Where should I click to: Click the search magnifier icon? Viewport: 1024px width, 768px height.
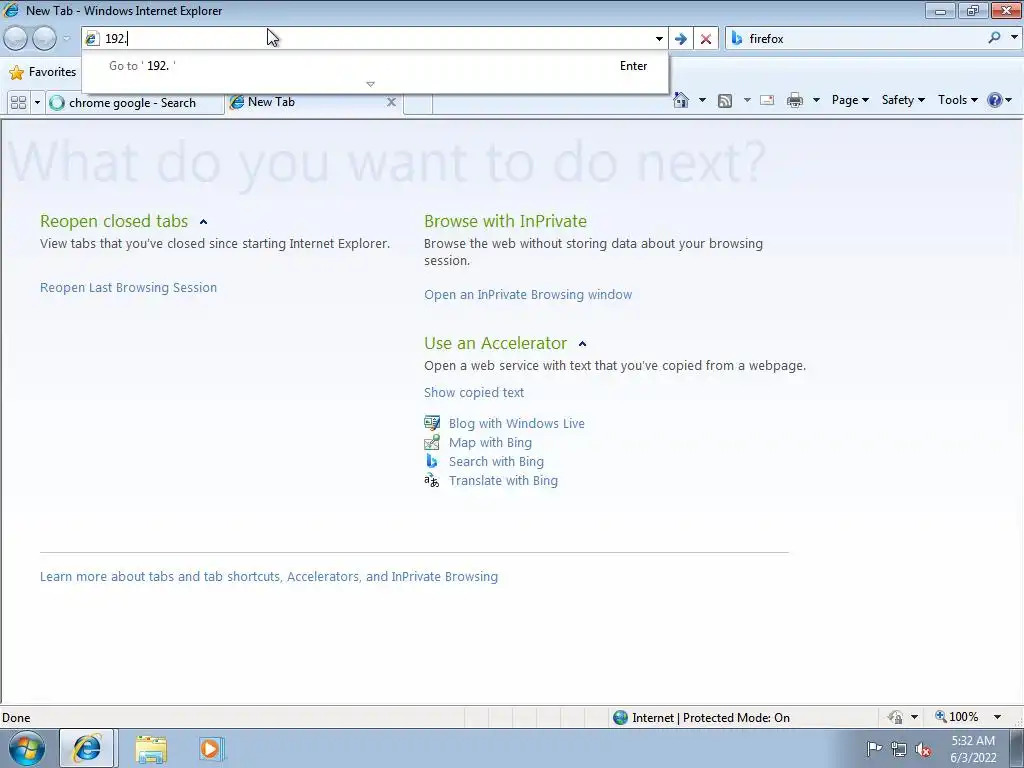[x=994, y=38]
